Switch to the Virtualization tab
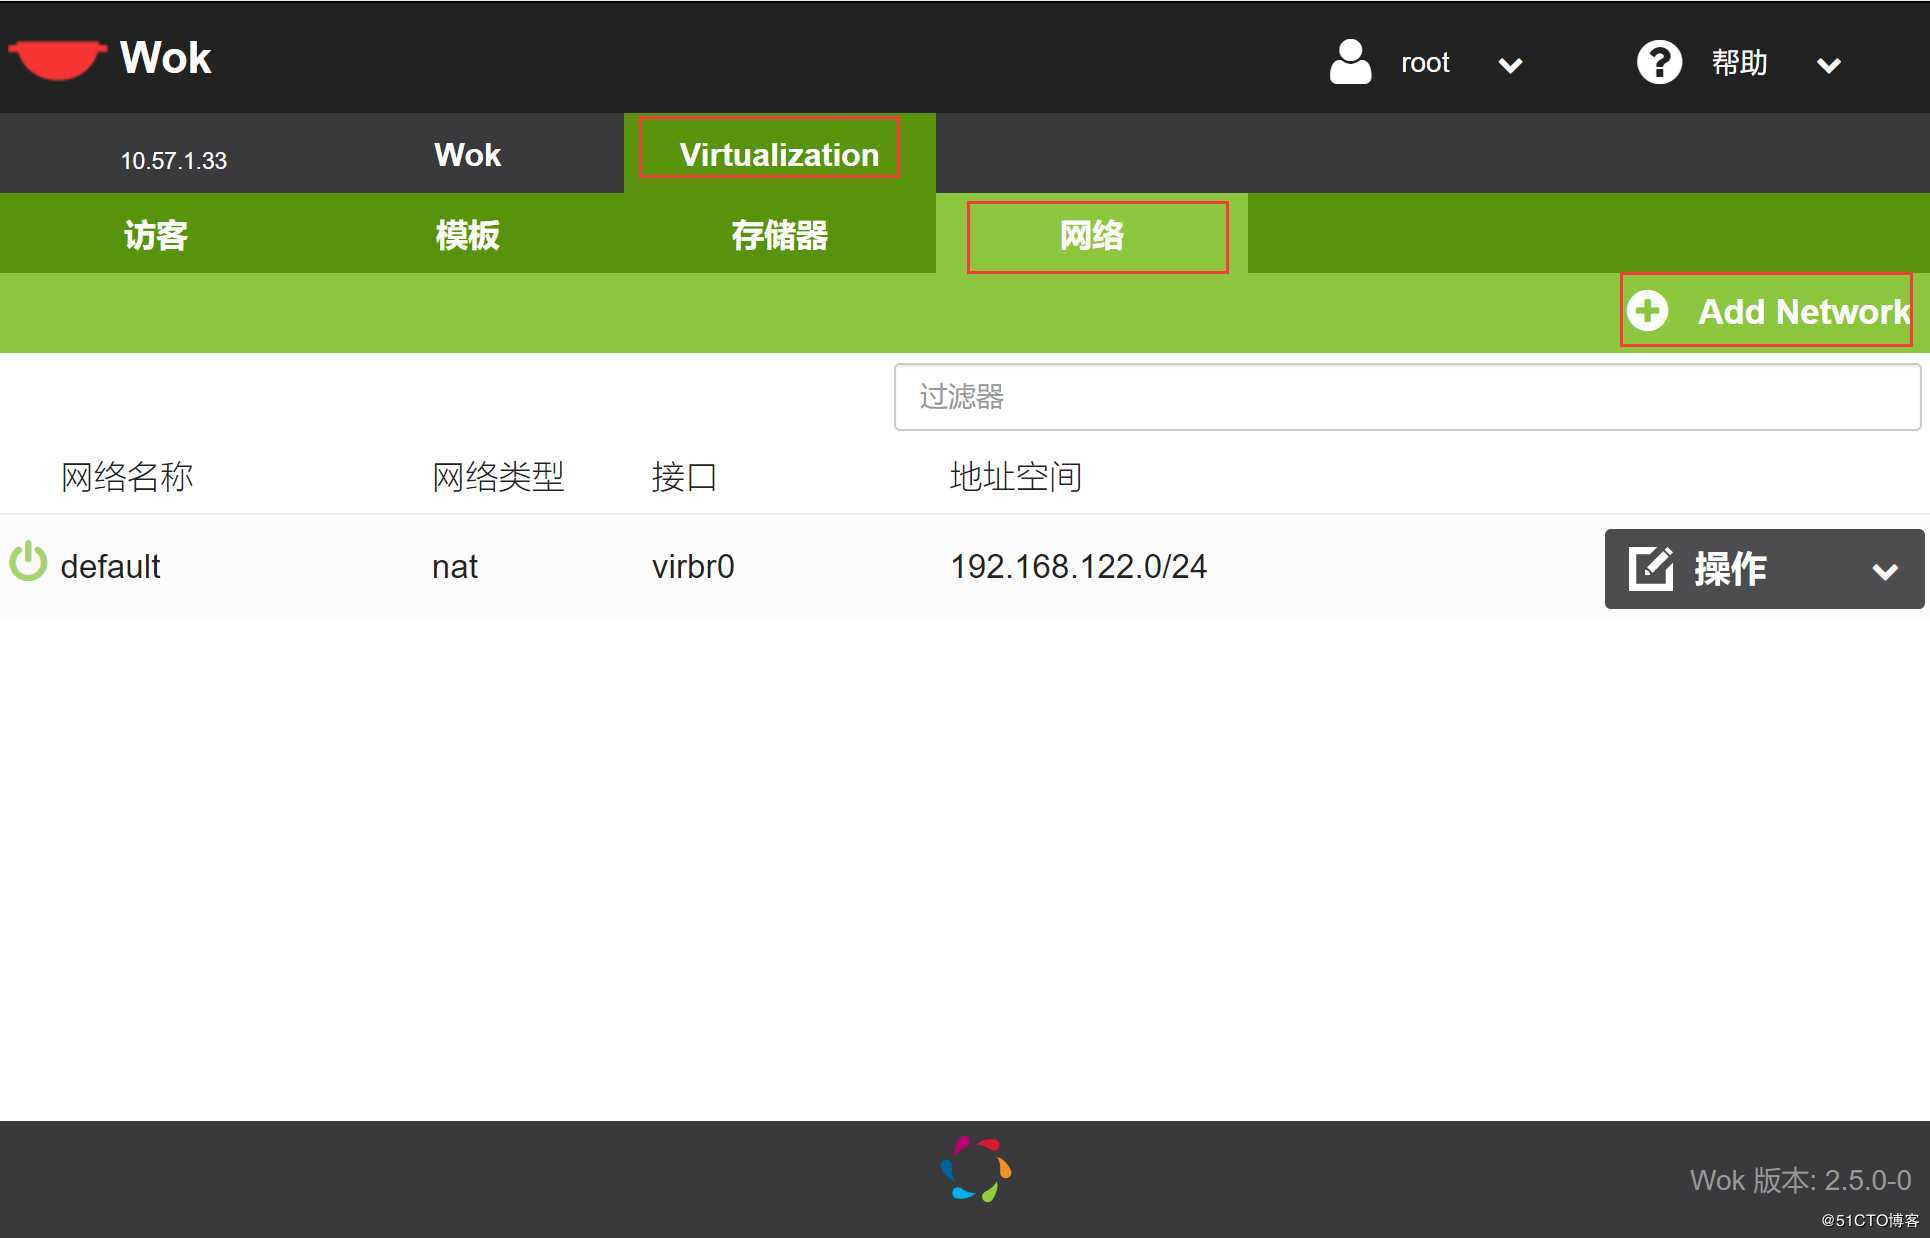This screenshot has height=1238, width=1930. (x=779, y=154)
